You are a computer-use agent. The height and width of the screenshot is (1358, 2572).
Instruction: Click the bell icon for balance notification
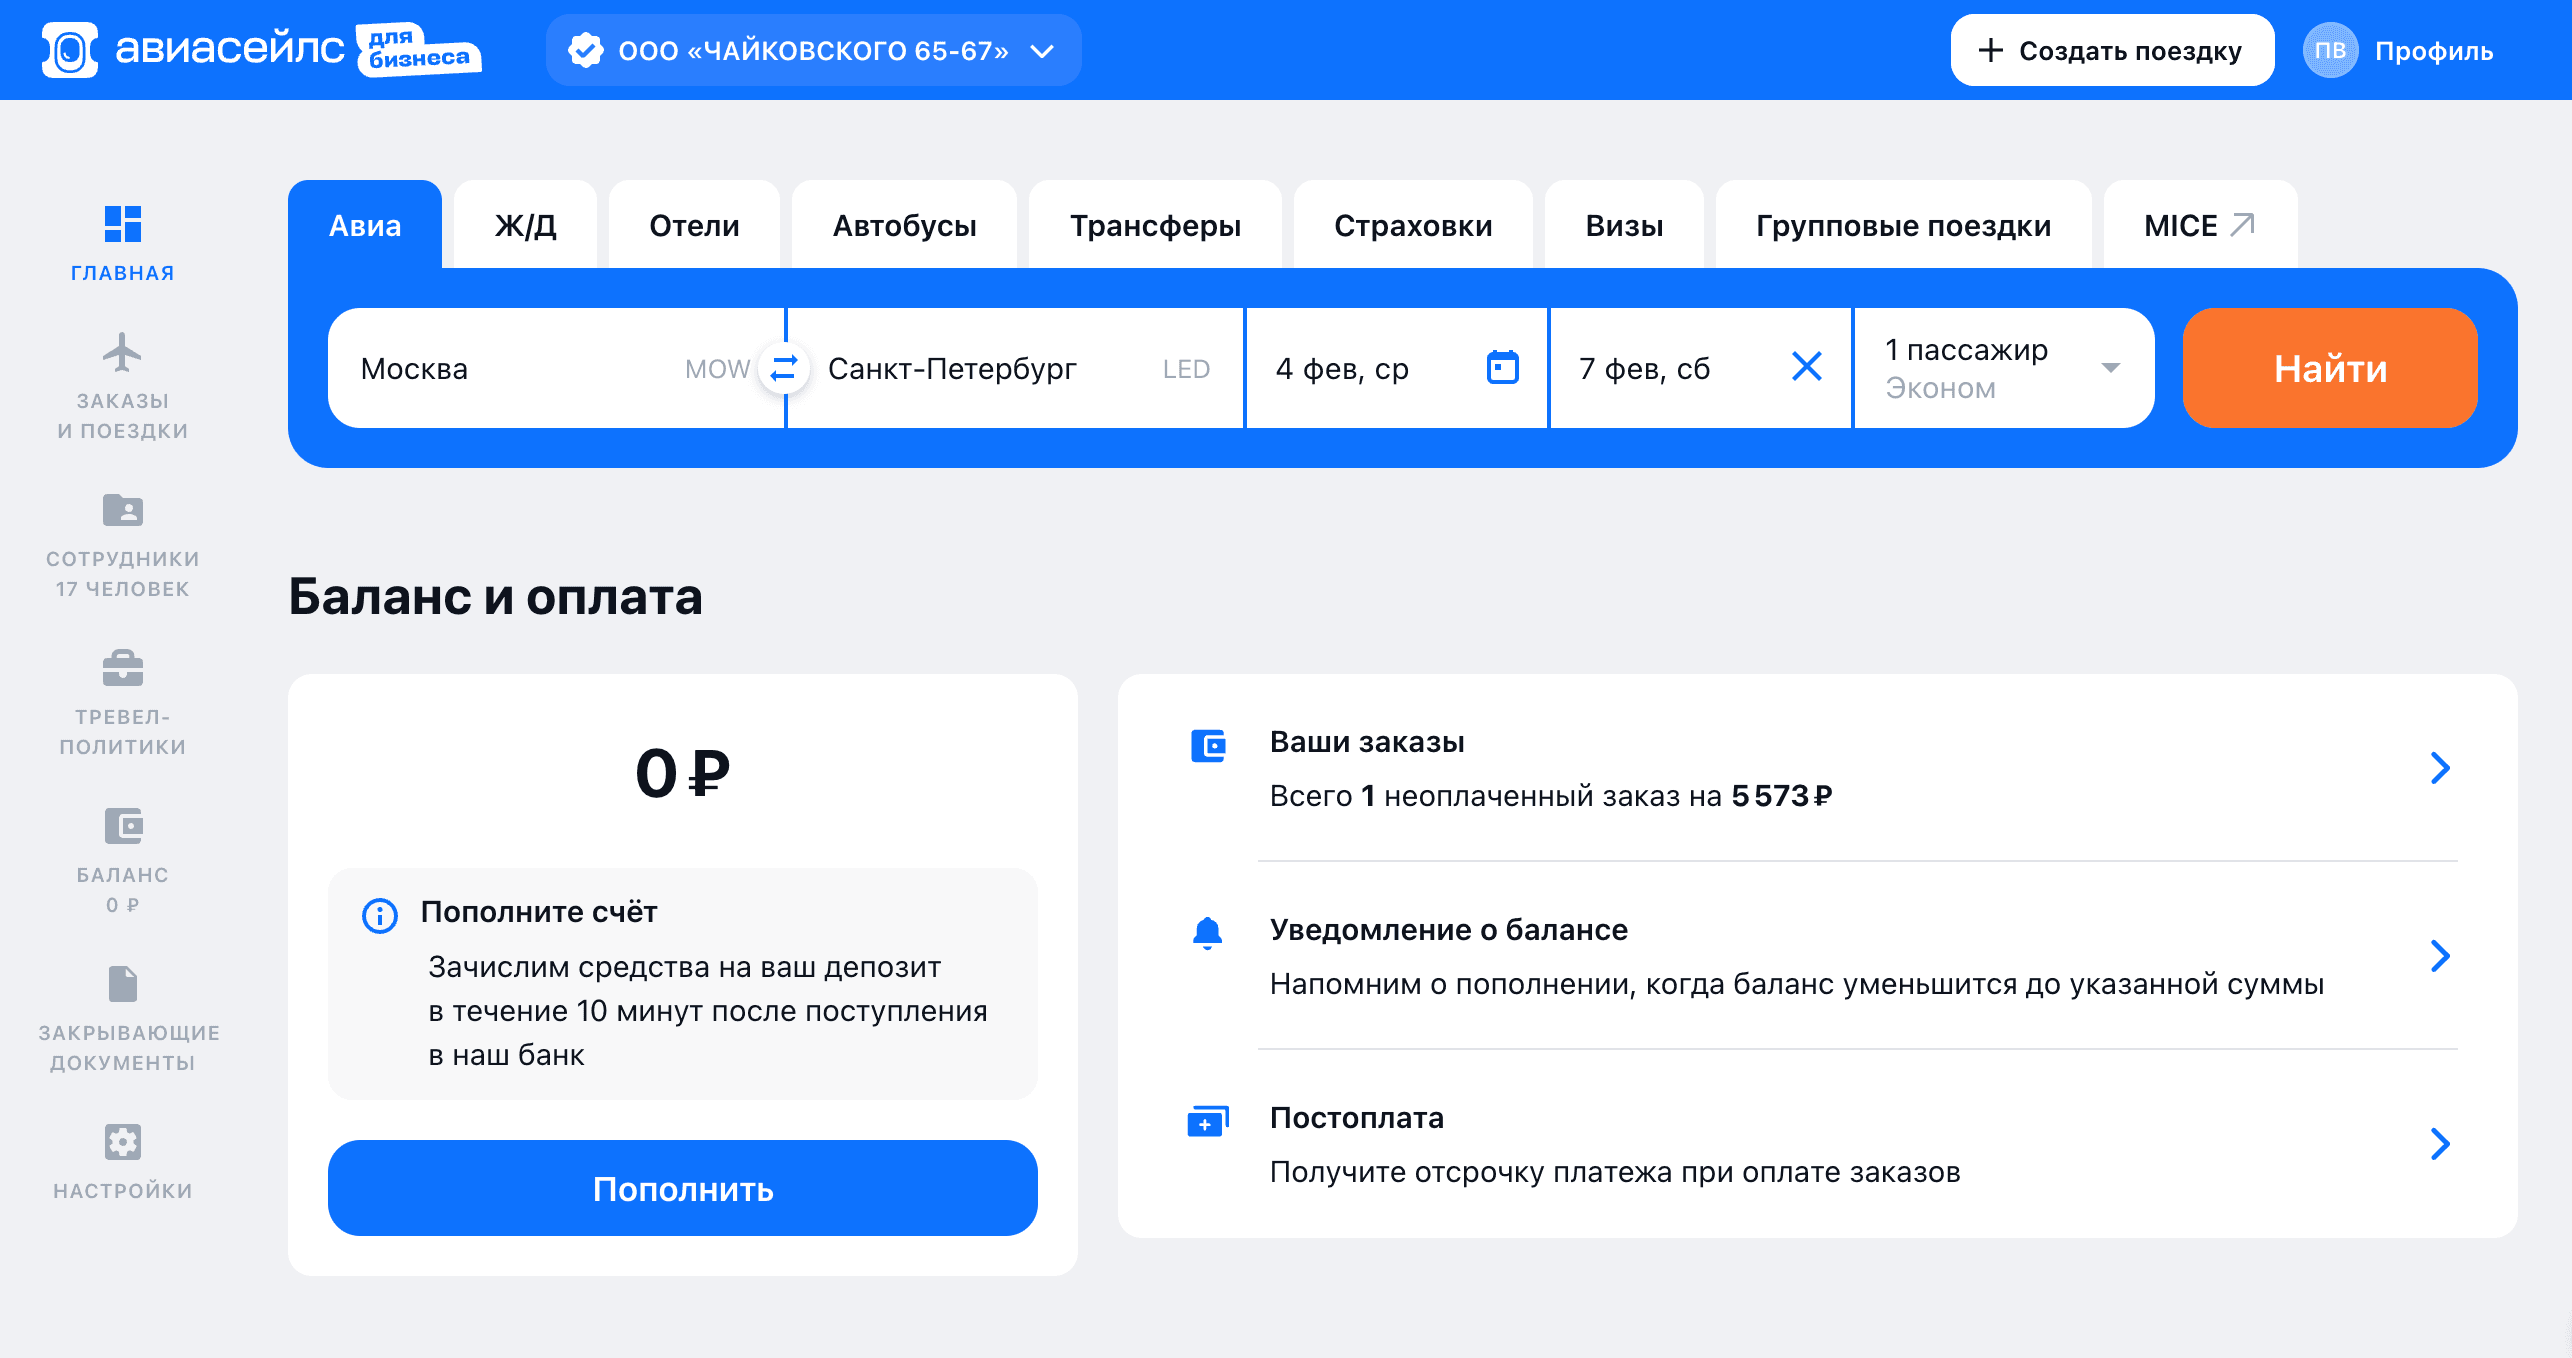pos(1208,933)
